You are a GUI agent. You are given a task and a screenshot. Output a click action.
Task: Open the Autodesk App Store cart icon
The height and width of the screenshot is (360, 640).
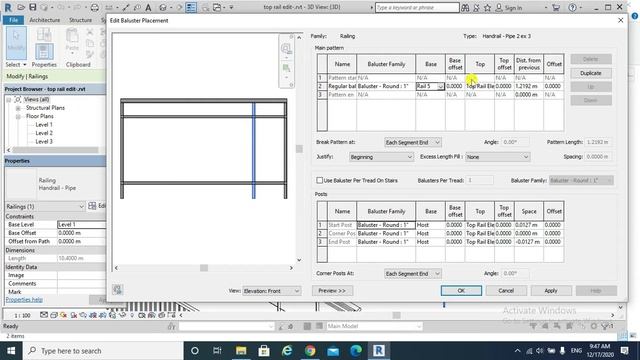[x=556, y=7]
